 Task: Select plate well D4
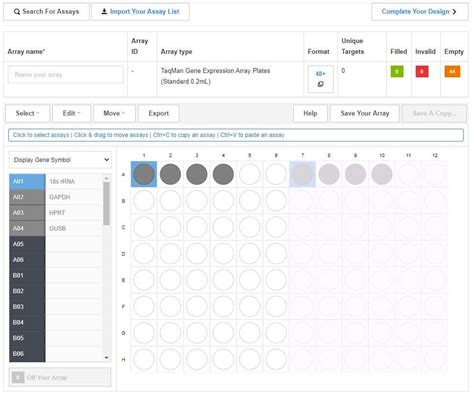(x=223, y=254)
